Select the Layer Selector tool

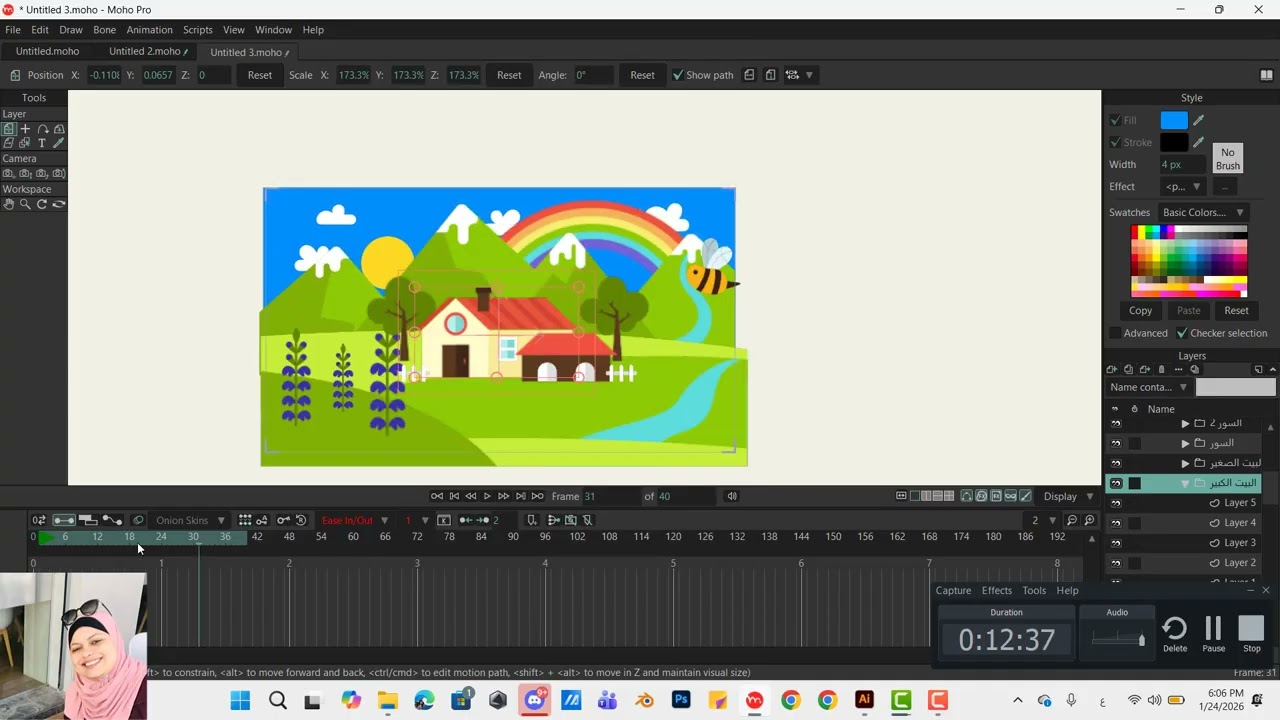tap(25, 143)
